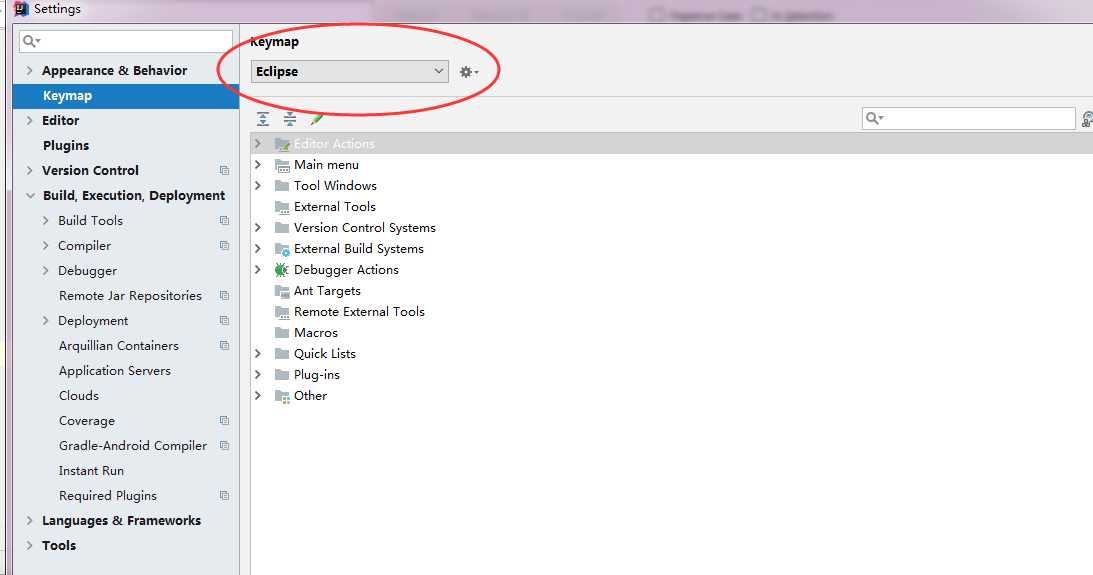The image size is (1093, 575).
Task: Click the Expand All toolbar icon
Action: click(263, 118)
